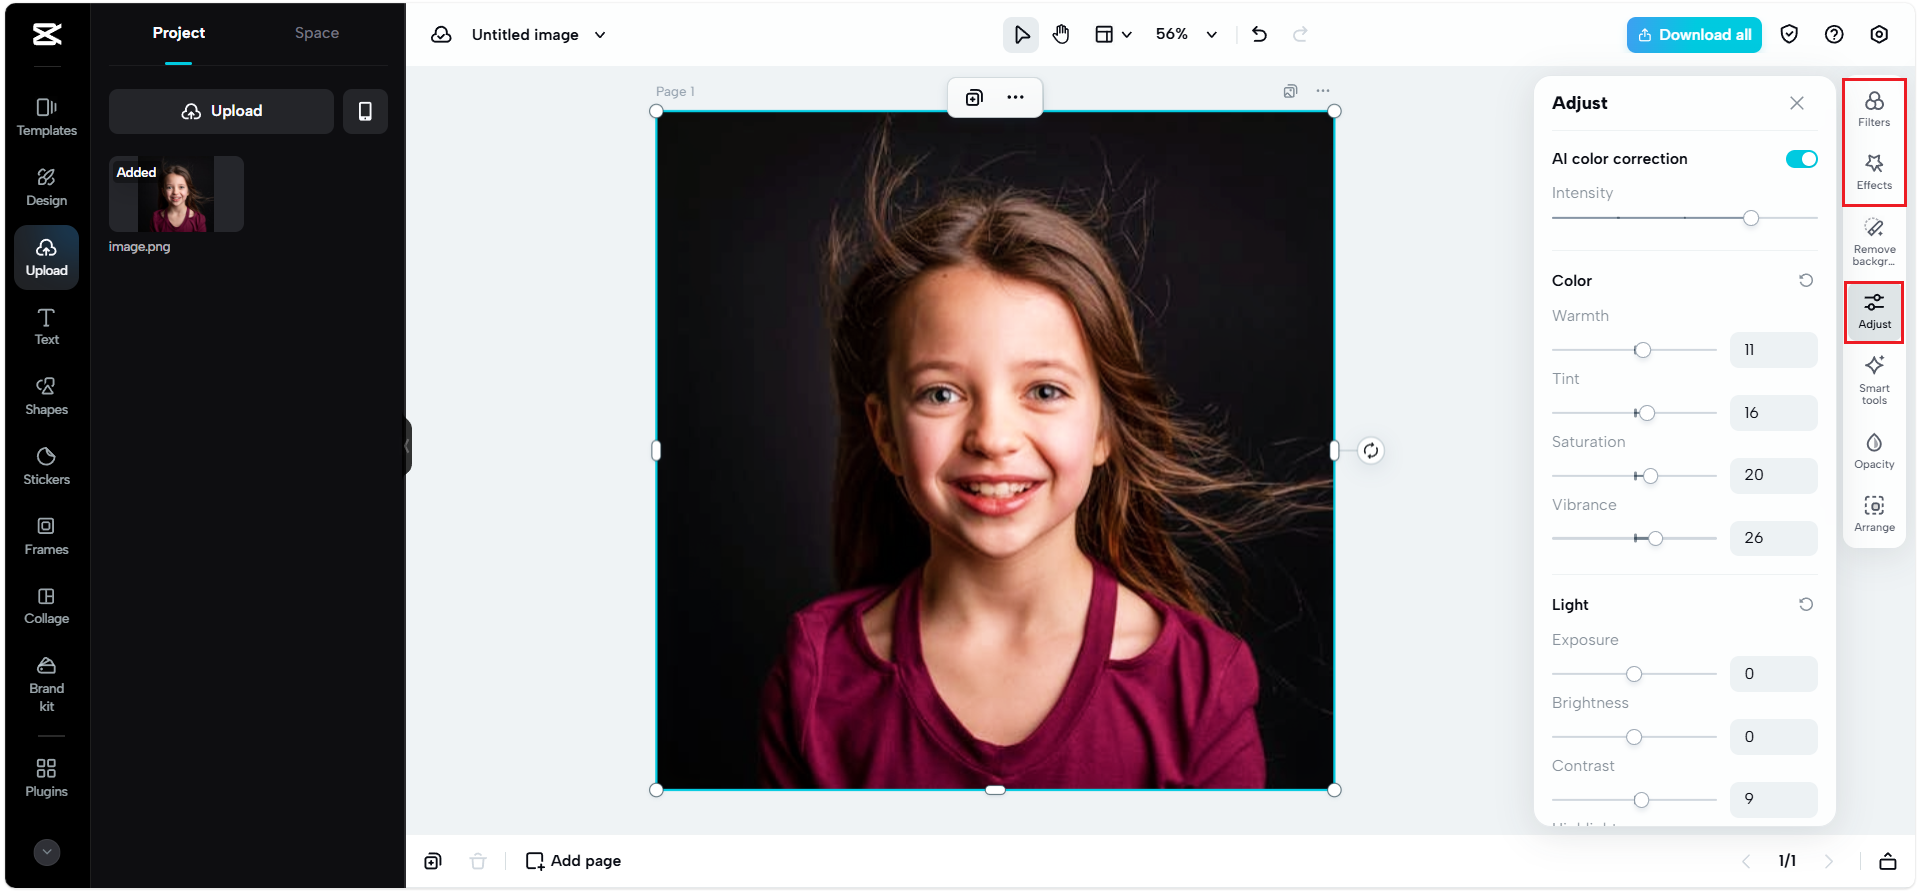Viewport: 1920px width, 893px height.
Task: Open the Design sidebar panel
Action: (46, 187)
